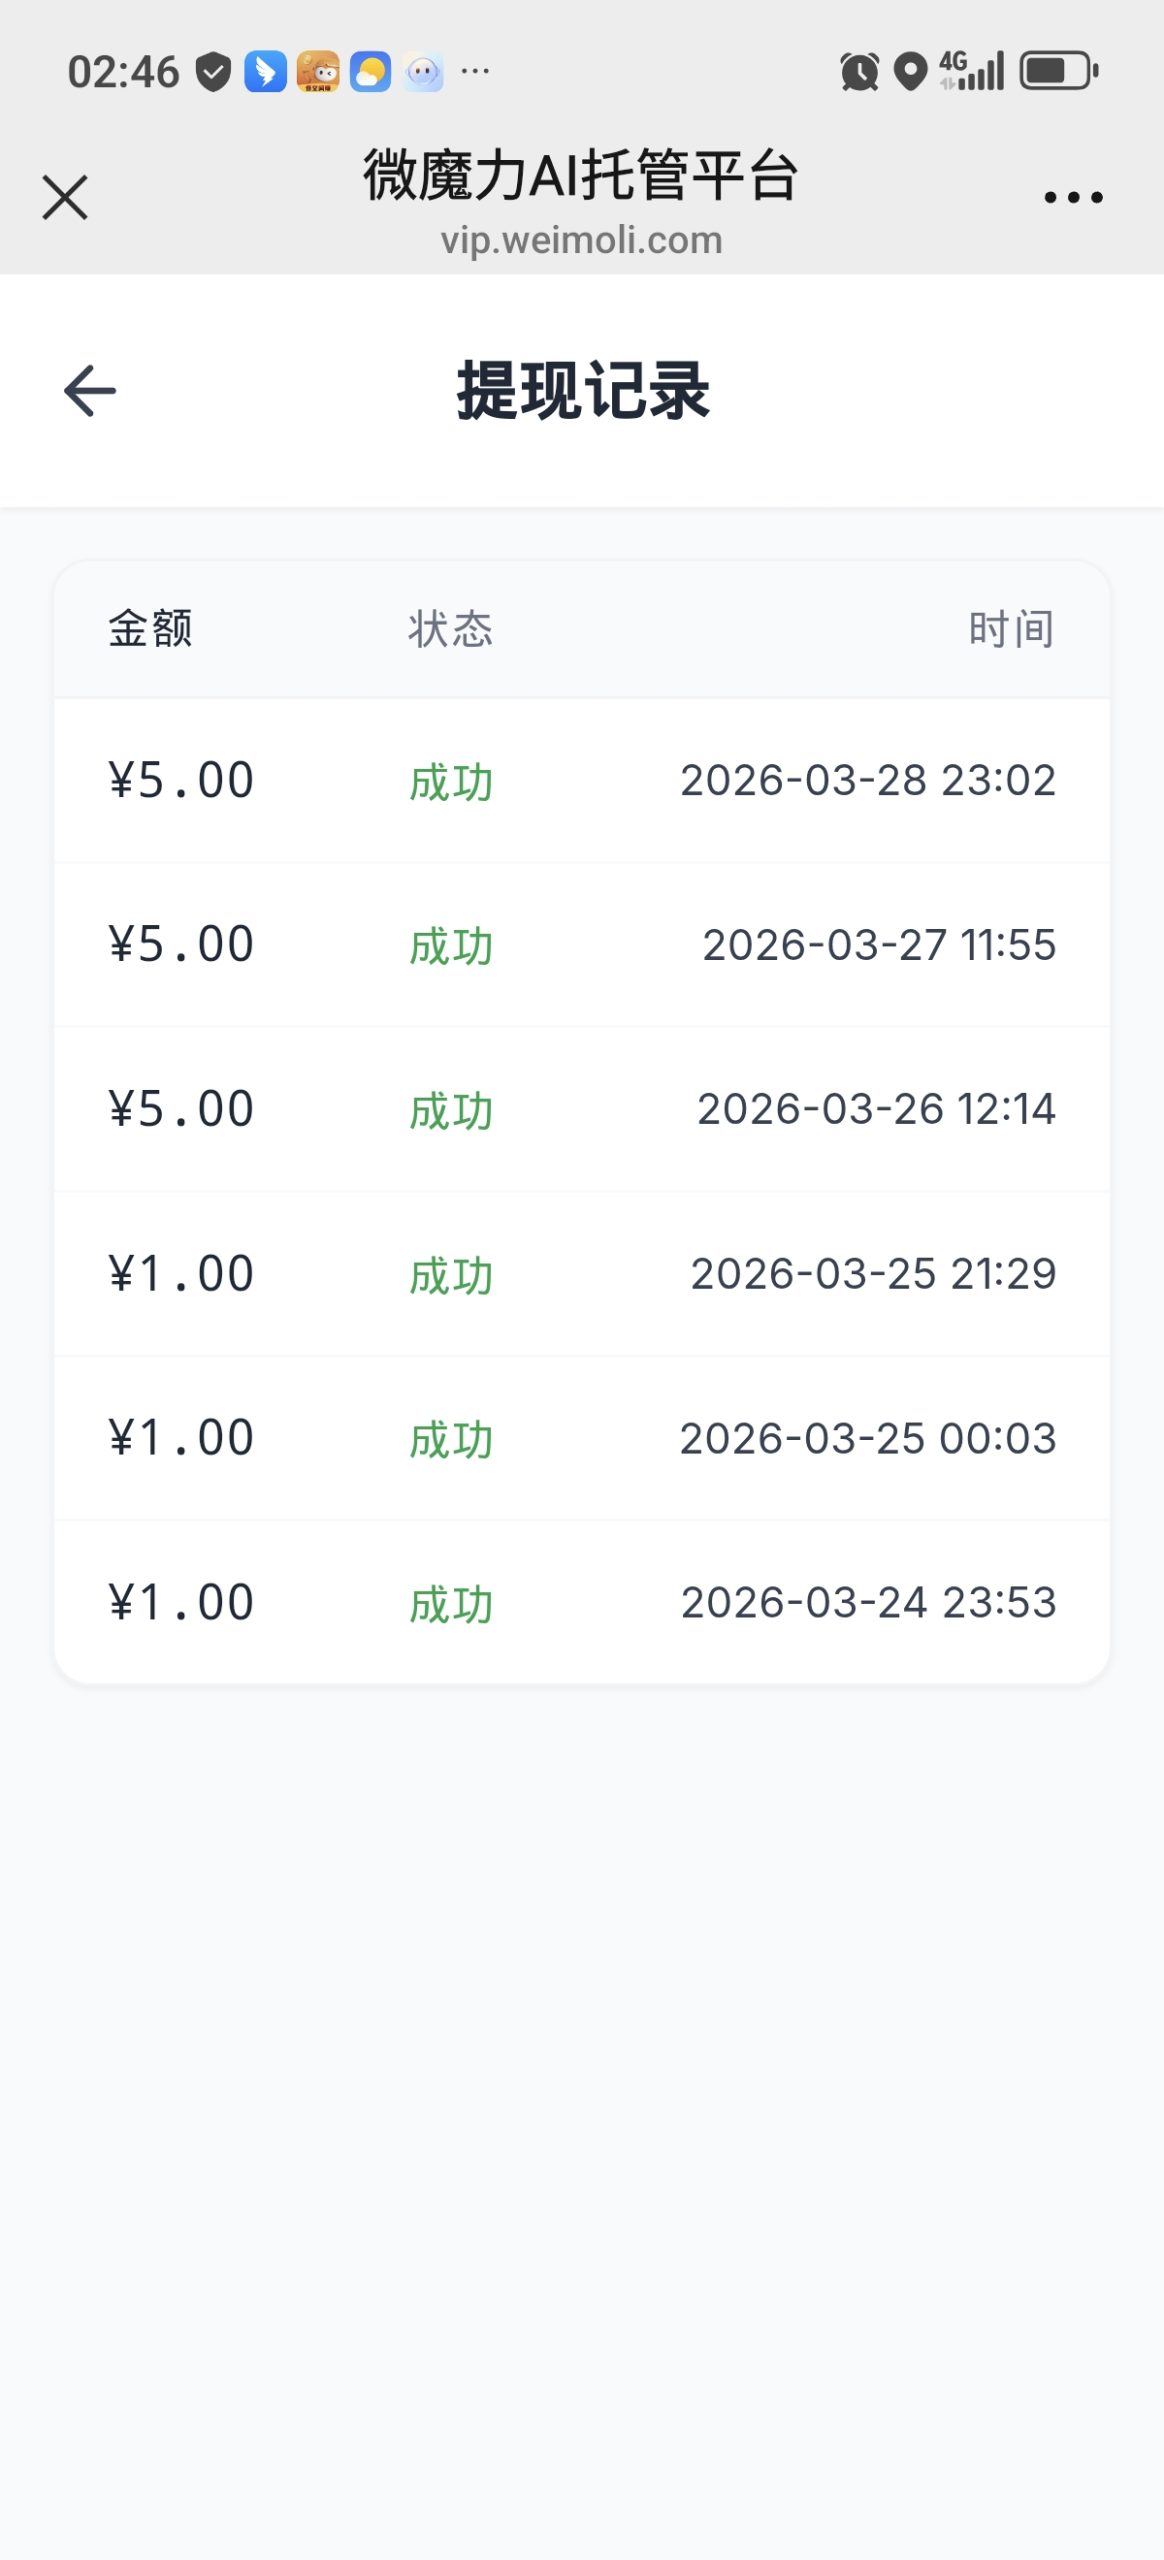
Task: Open the 2026-03-28 23:02 withdrawal record
Action: tap(582, 780)
